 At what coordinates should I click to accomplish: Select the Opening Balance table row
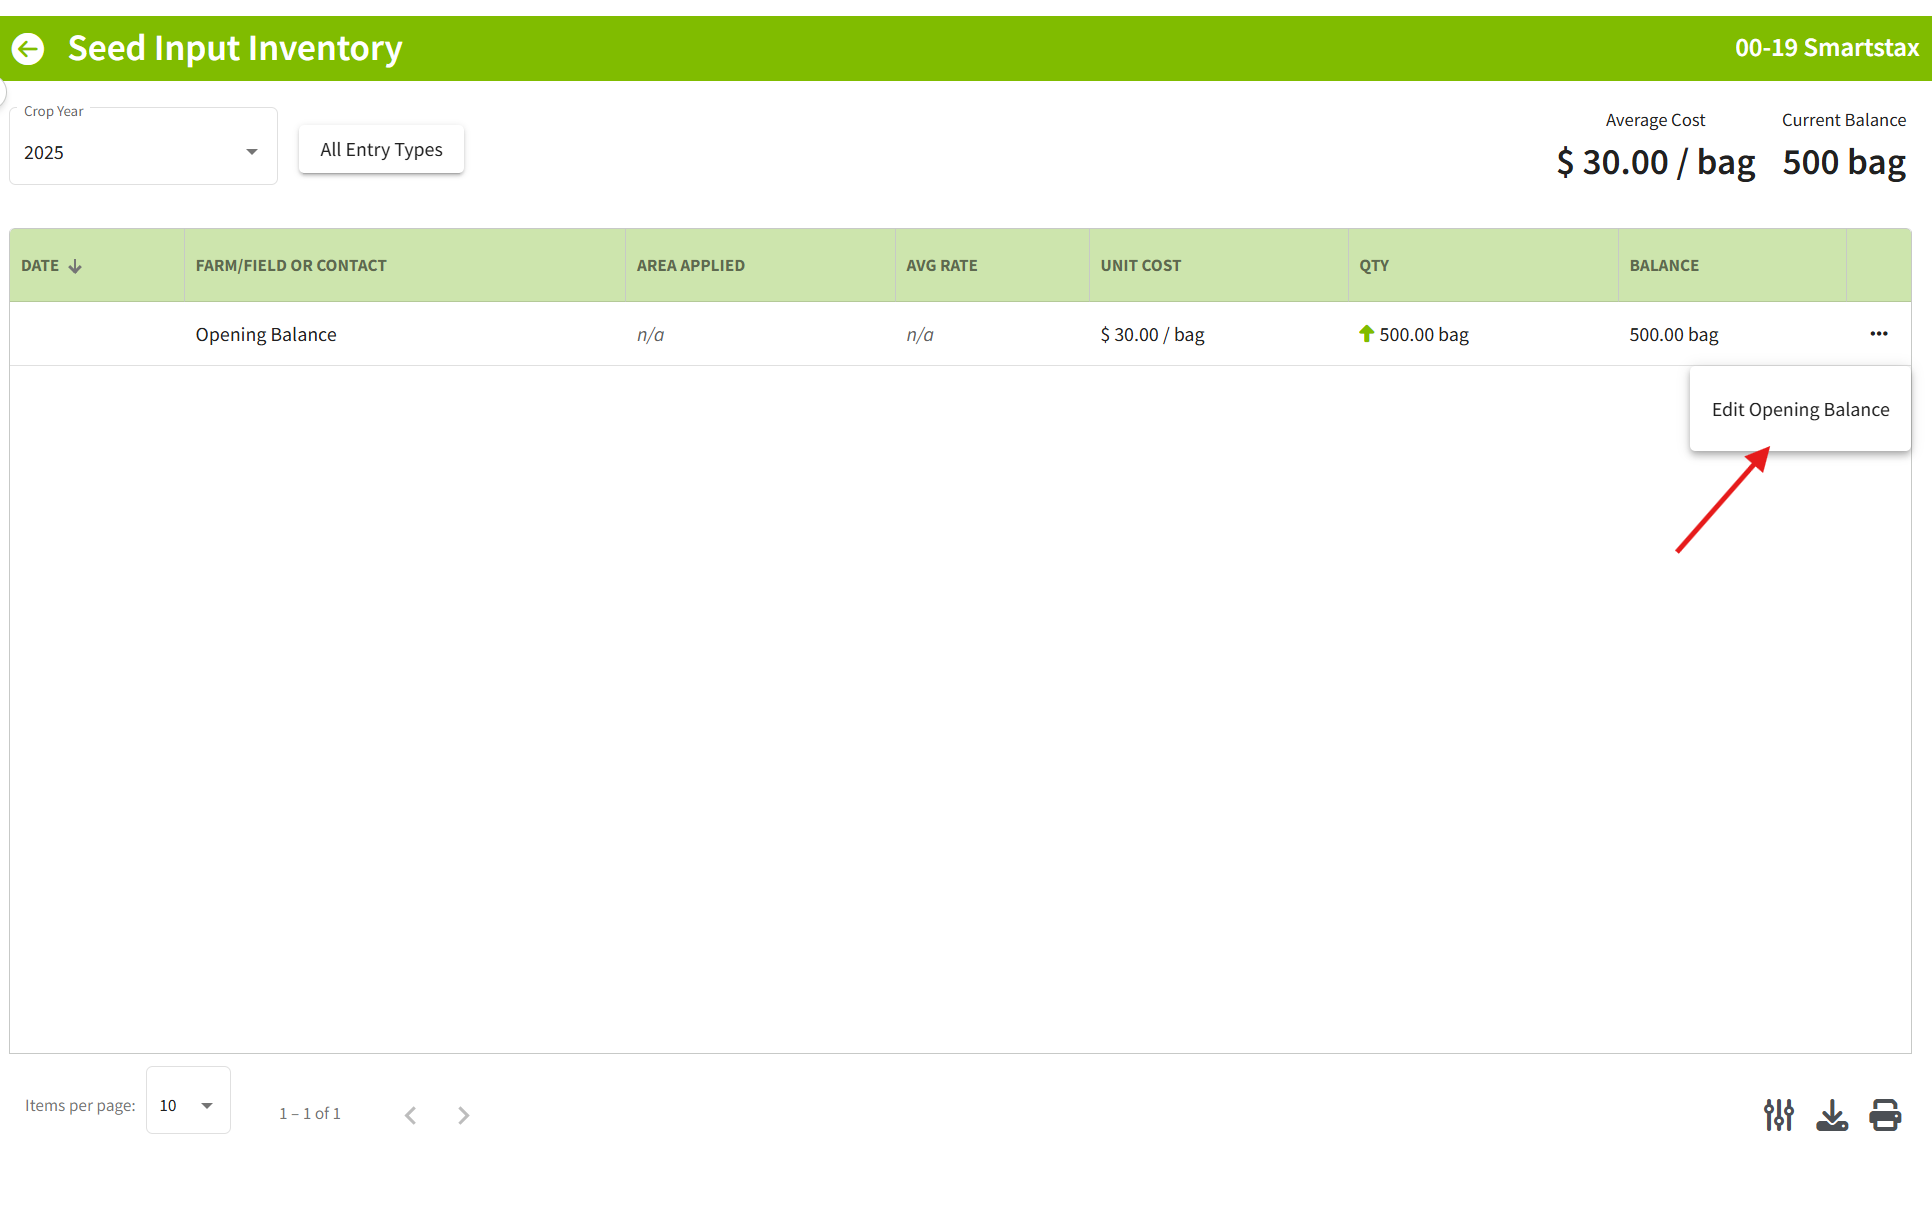[266, 335]
